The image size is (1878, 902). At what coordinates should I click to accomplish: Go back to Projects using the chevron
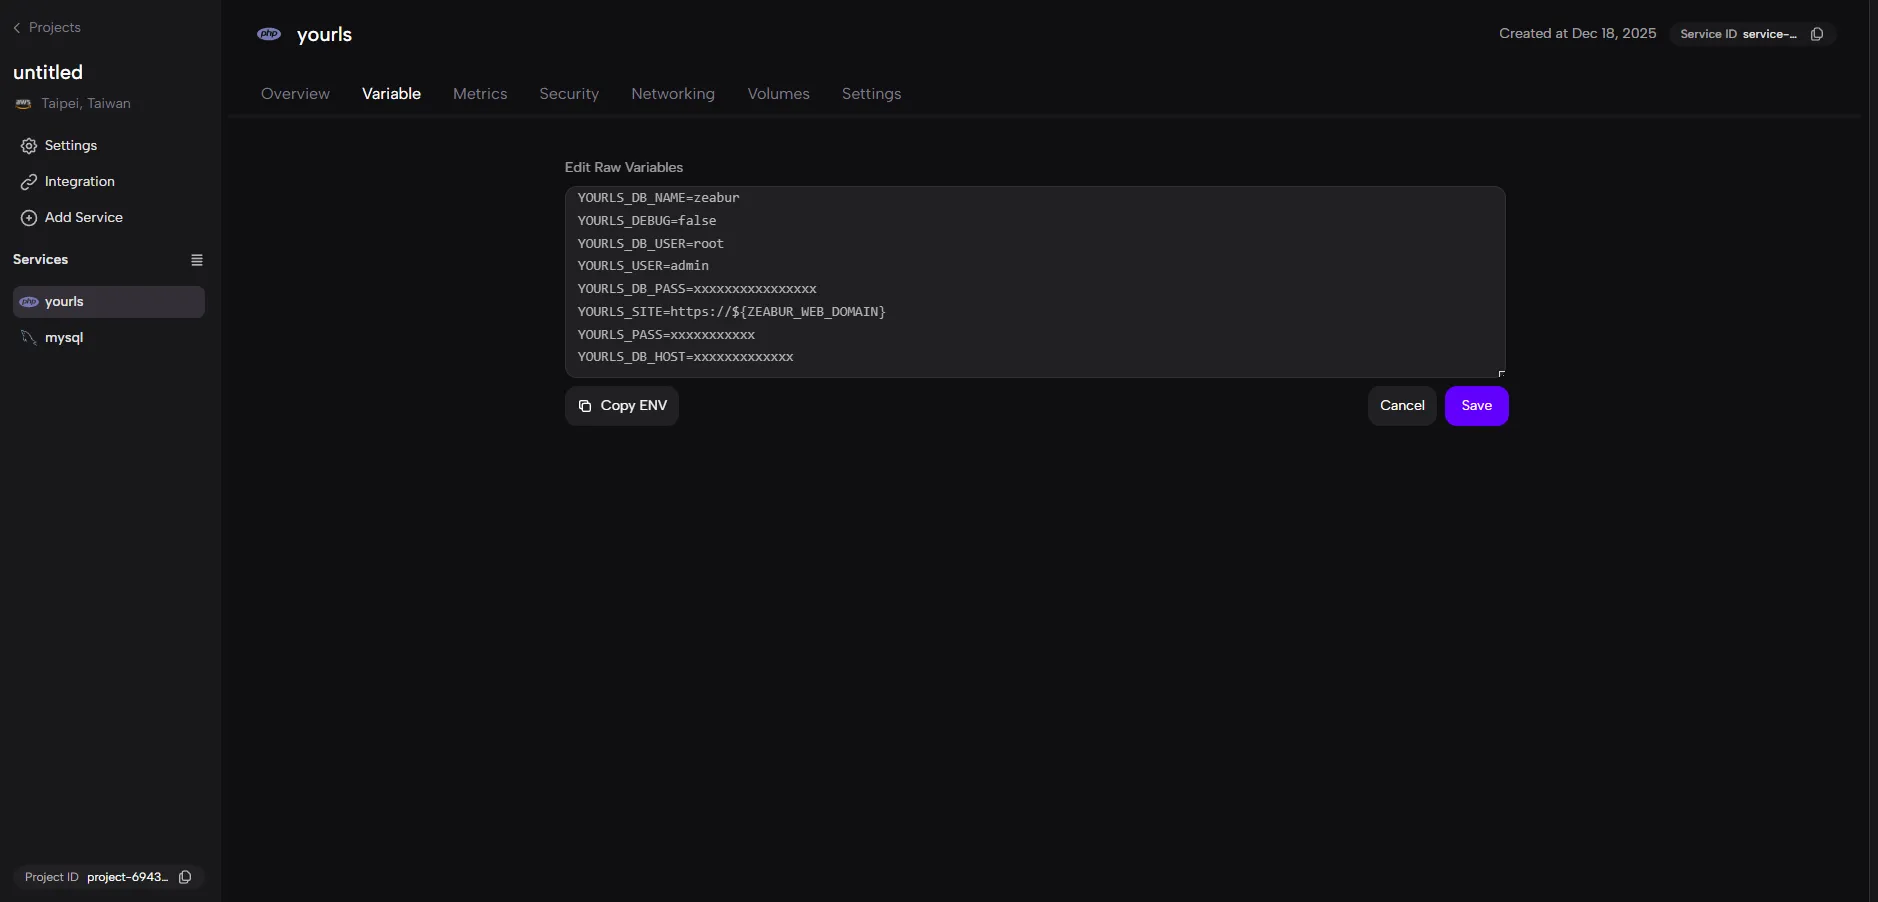pyautogui.click(x=17, y=28)
